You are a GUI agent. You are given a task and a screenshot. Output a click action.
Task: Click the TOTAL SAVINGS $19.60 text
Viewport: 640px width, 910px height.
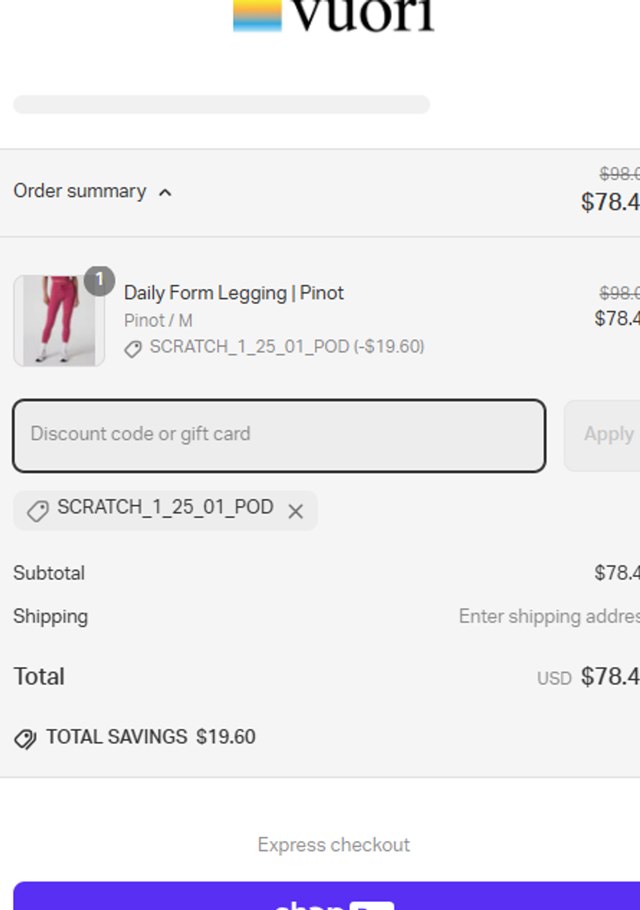(151, 738)
